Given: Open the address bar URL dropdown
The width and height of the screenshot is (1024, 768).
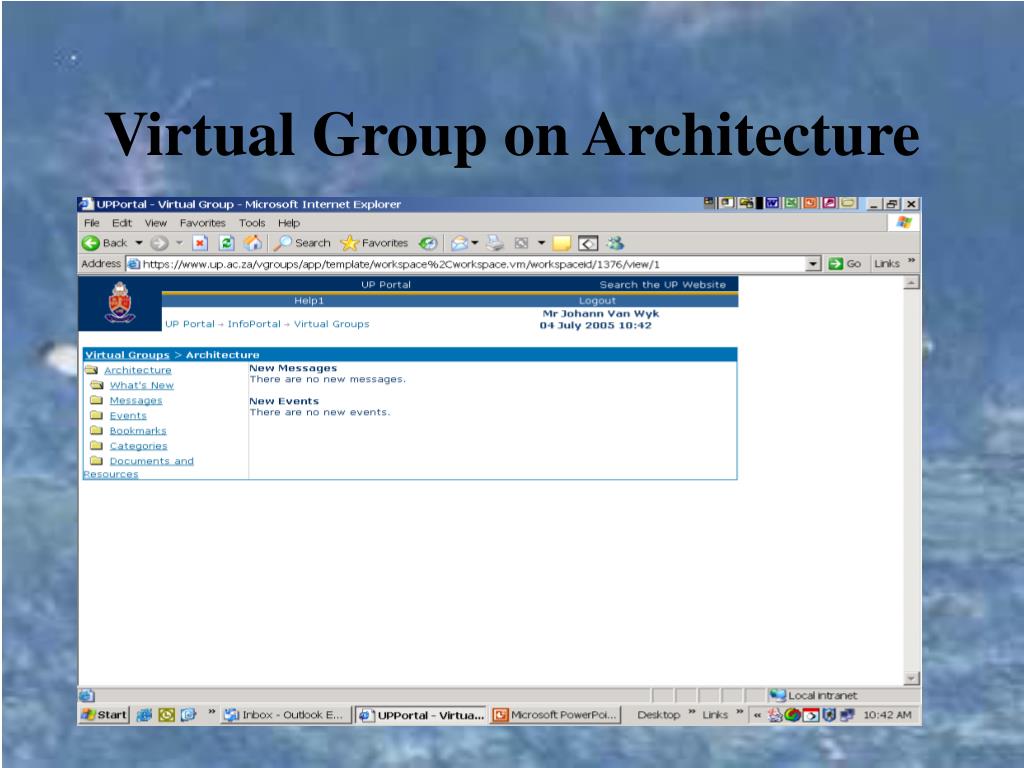Looking at the screenshot, I should pyautogui.click(x=812, y=264).
